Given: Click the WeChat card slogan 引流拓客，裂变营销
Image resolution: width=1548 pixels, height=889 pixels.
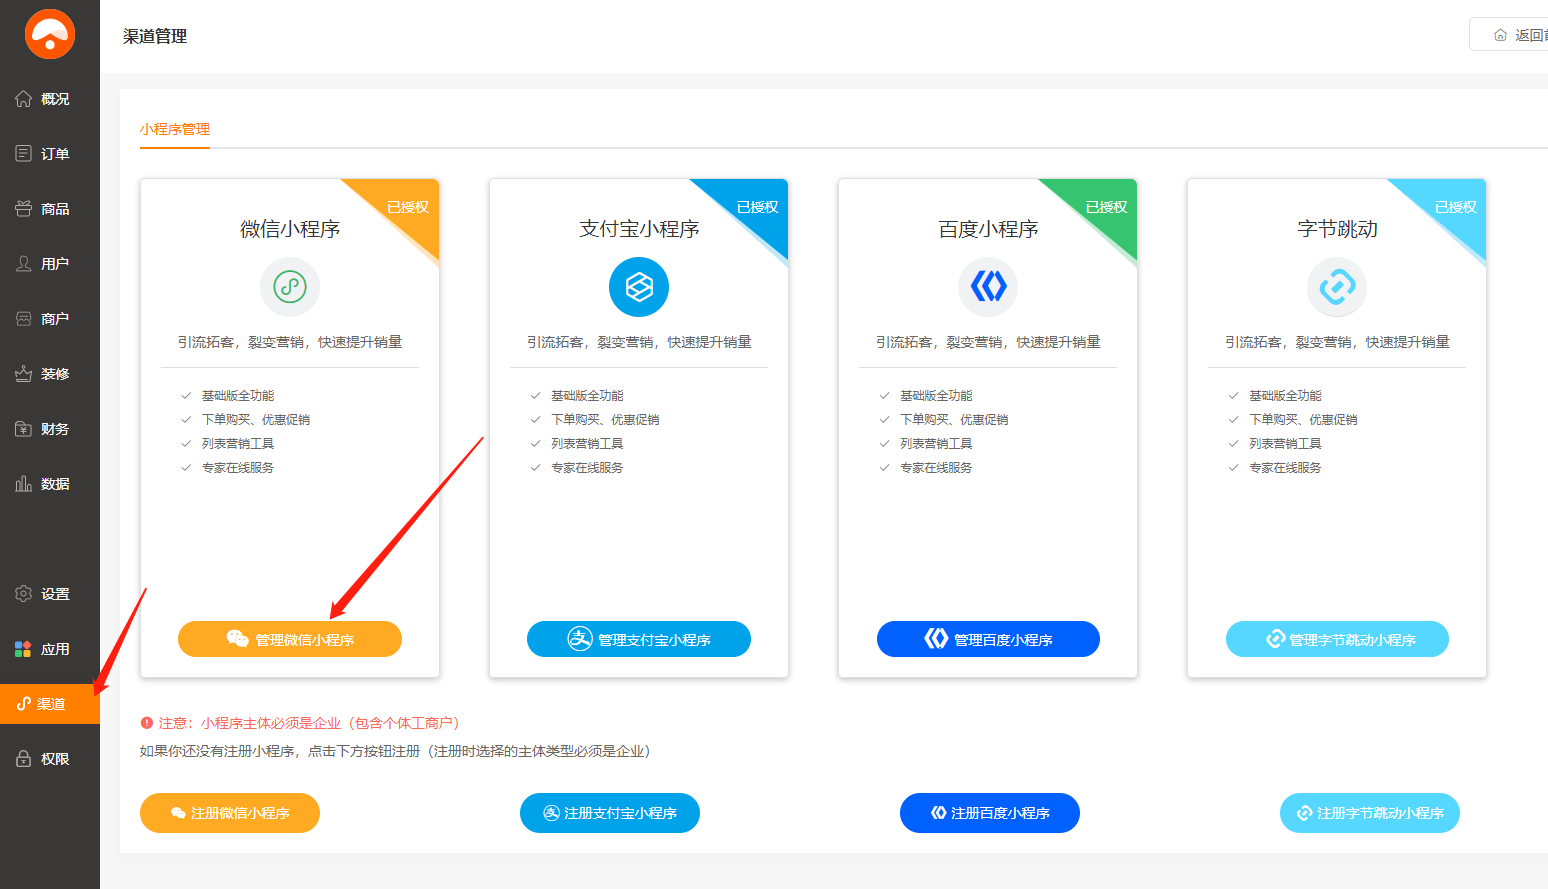Looking at the screenshot, I should coord(290,342).
